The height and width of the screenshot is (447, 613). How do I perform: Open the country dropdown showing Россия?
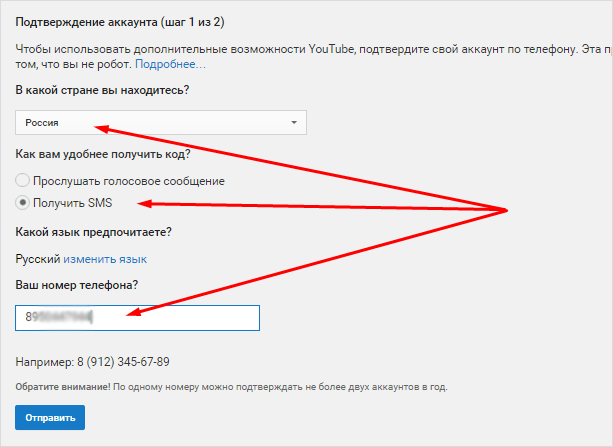pyautogui.click(x=161, y=123)
